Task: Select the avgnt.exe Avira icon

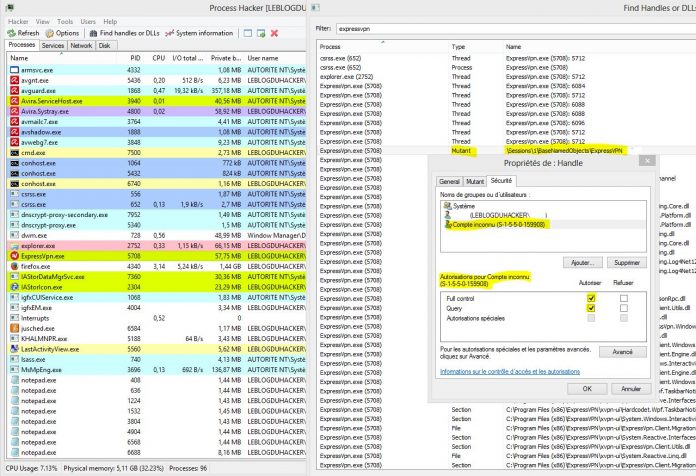Action: click(14, 80)
